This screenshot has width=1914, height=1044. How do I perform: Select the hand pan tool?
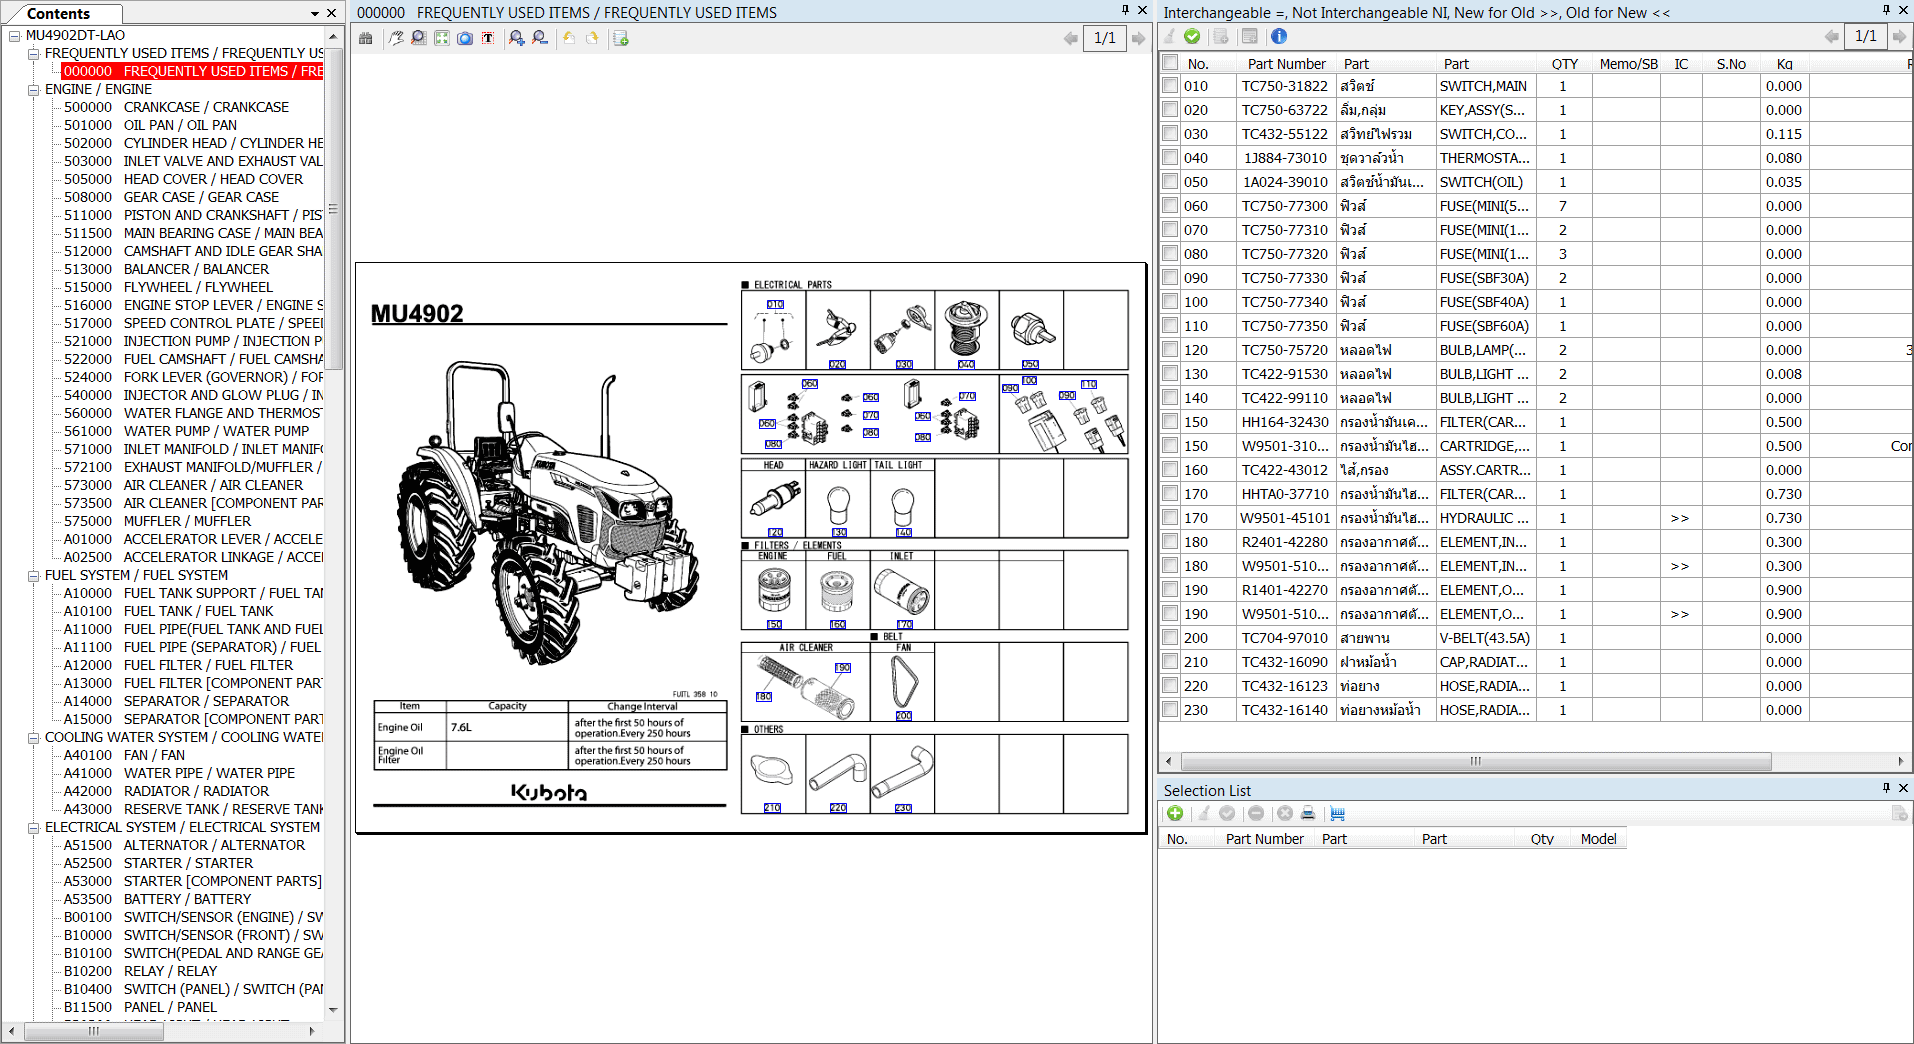coord(395,38)
